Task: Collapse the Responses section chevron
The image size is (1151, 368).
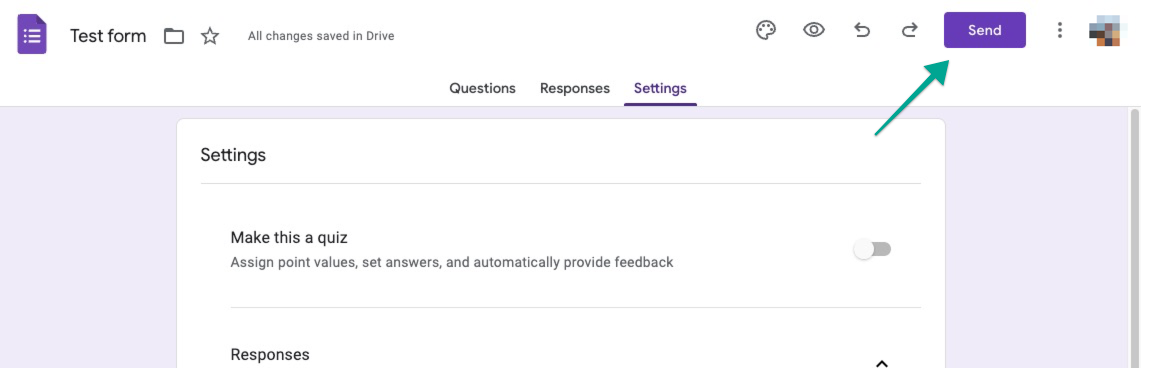Action: tap(882, 362)
